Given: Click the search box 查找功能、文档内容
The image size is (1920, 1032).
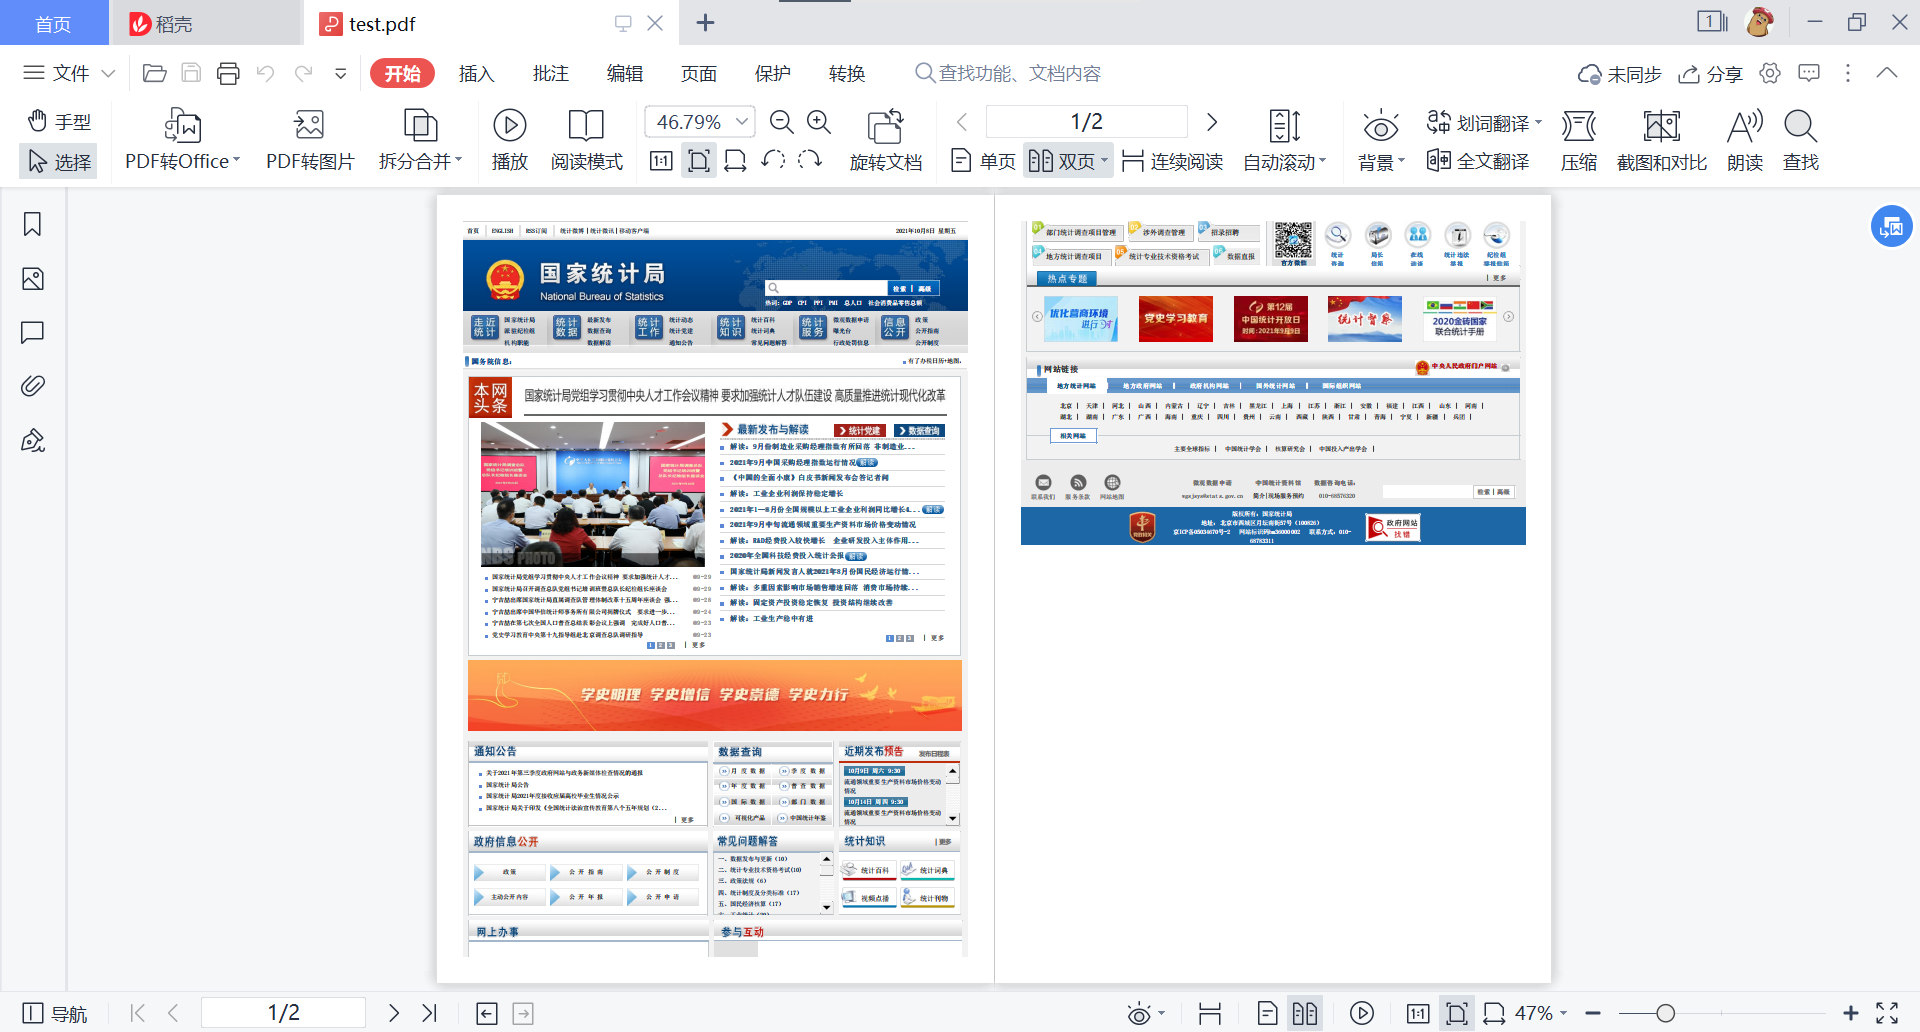Looking at the screenshot, I should pos(1008,73).
